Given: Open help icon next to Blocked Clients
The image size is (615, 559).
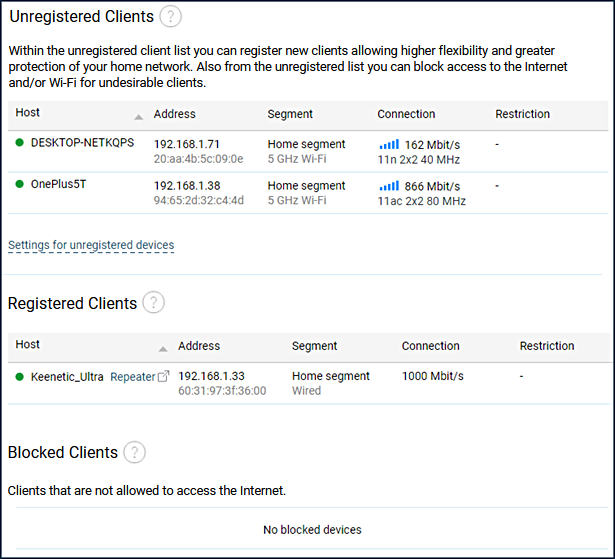Looking at the screenshot, I should [134, 452].
